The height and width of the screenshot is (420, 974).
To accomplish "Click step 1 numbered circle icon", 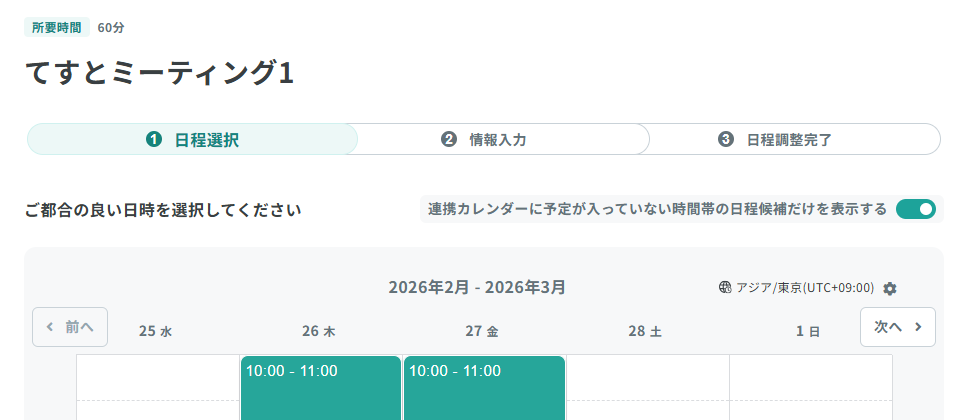I will (x=154, y=140).
